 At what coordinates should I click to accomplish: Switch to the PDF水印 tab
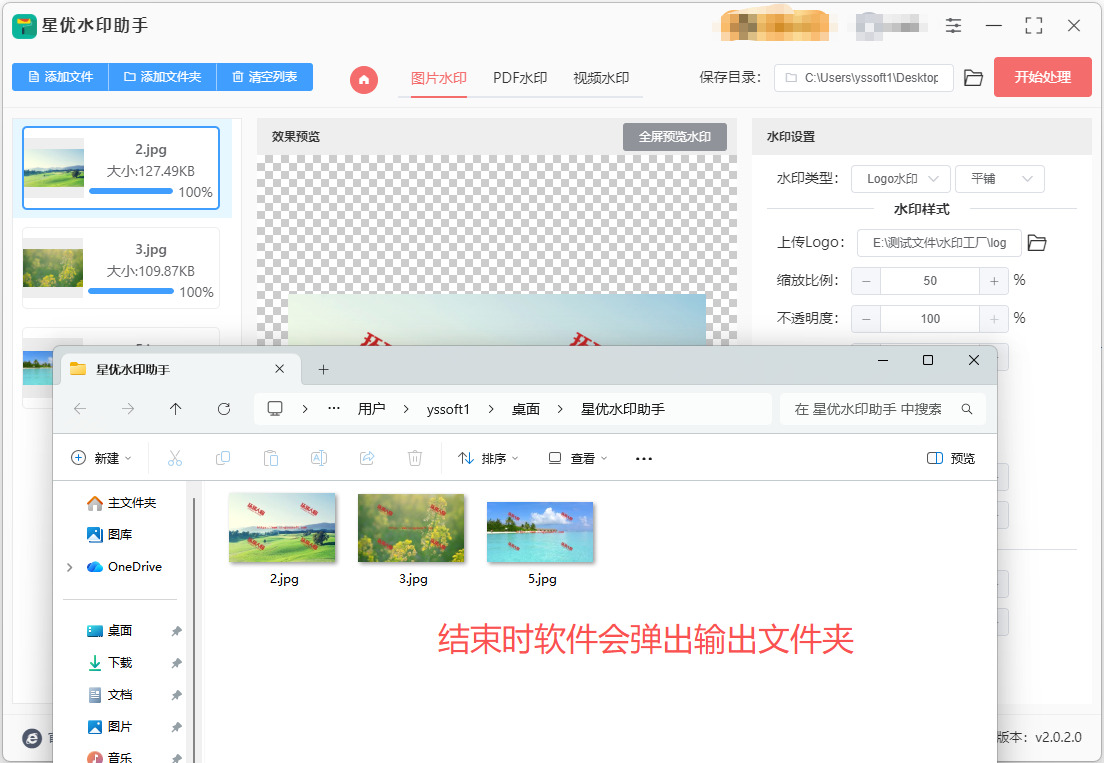[x=520, y=78]
